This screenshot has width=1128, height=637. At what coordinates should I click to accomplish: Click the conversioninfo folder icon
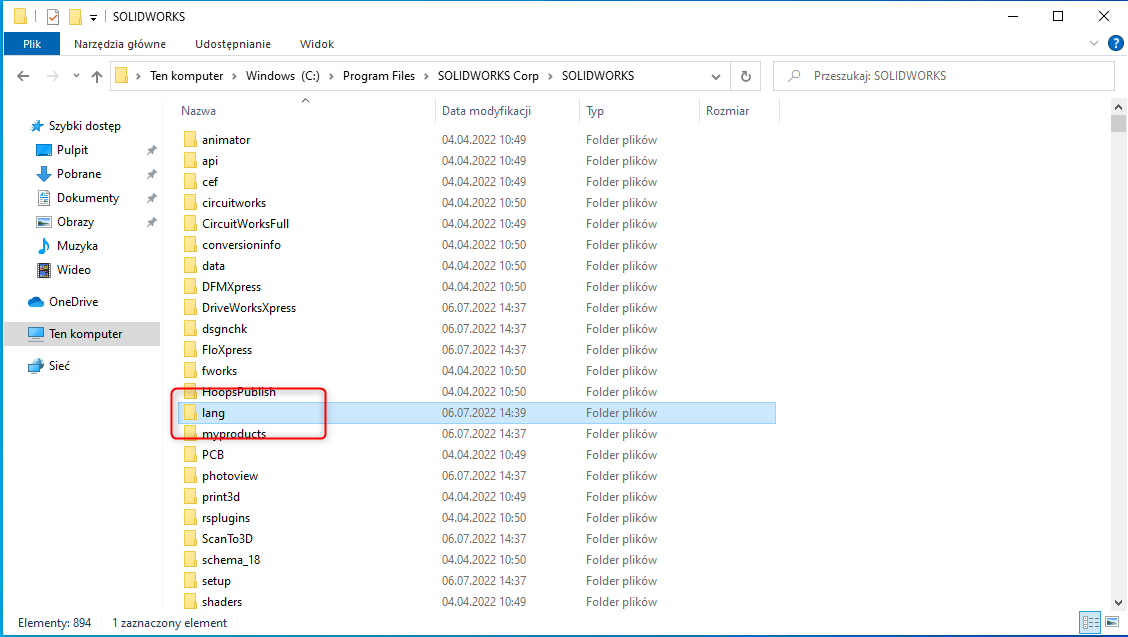click(190, 245)
